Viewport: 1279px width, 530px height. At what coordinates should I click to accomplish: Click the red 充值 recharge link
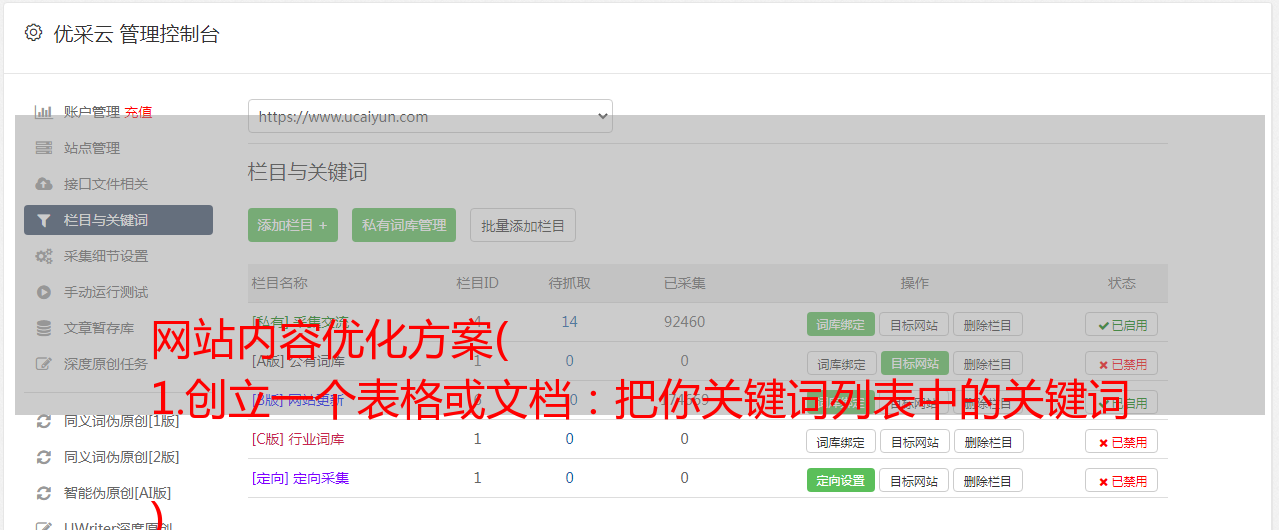[x=138, y=112]
